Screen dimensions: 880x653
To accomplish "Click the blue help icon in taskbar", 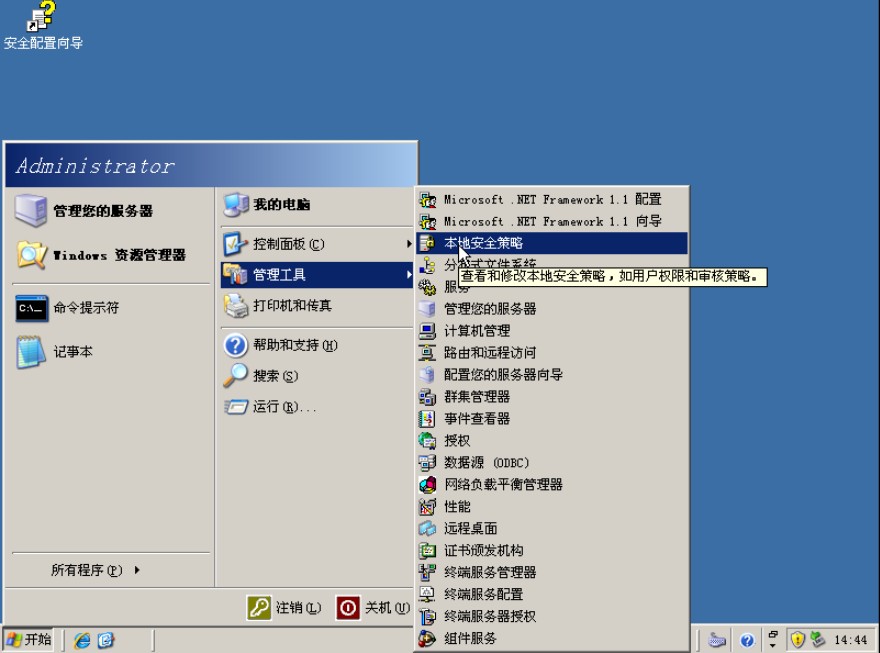I will coord(747,640).
